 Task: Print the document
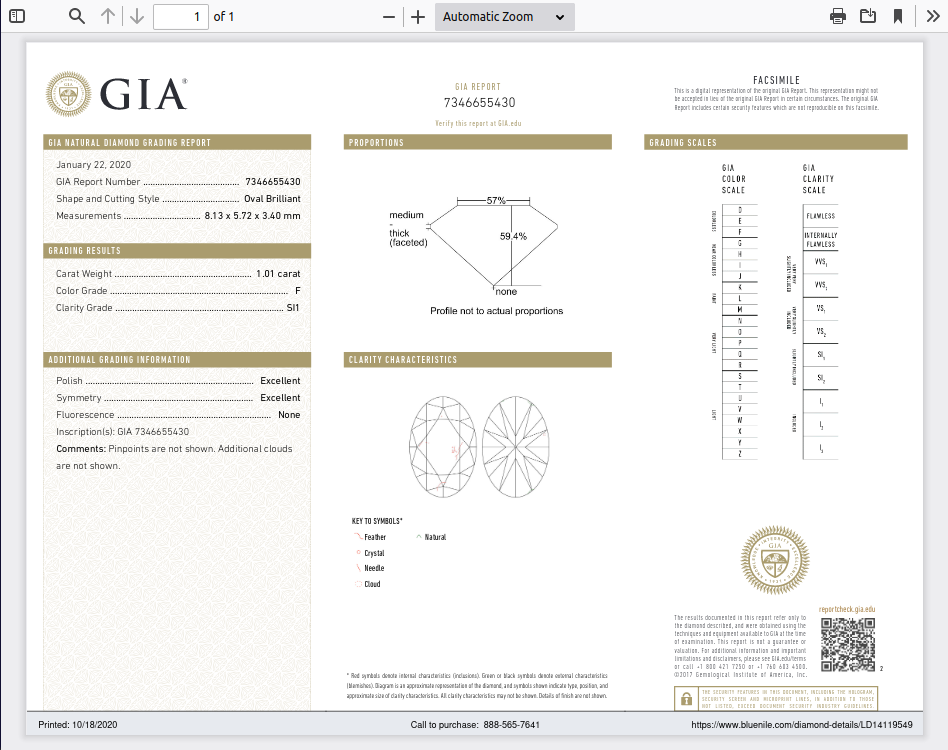[838, 16]
